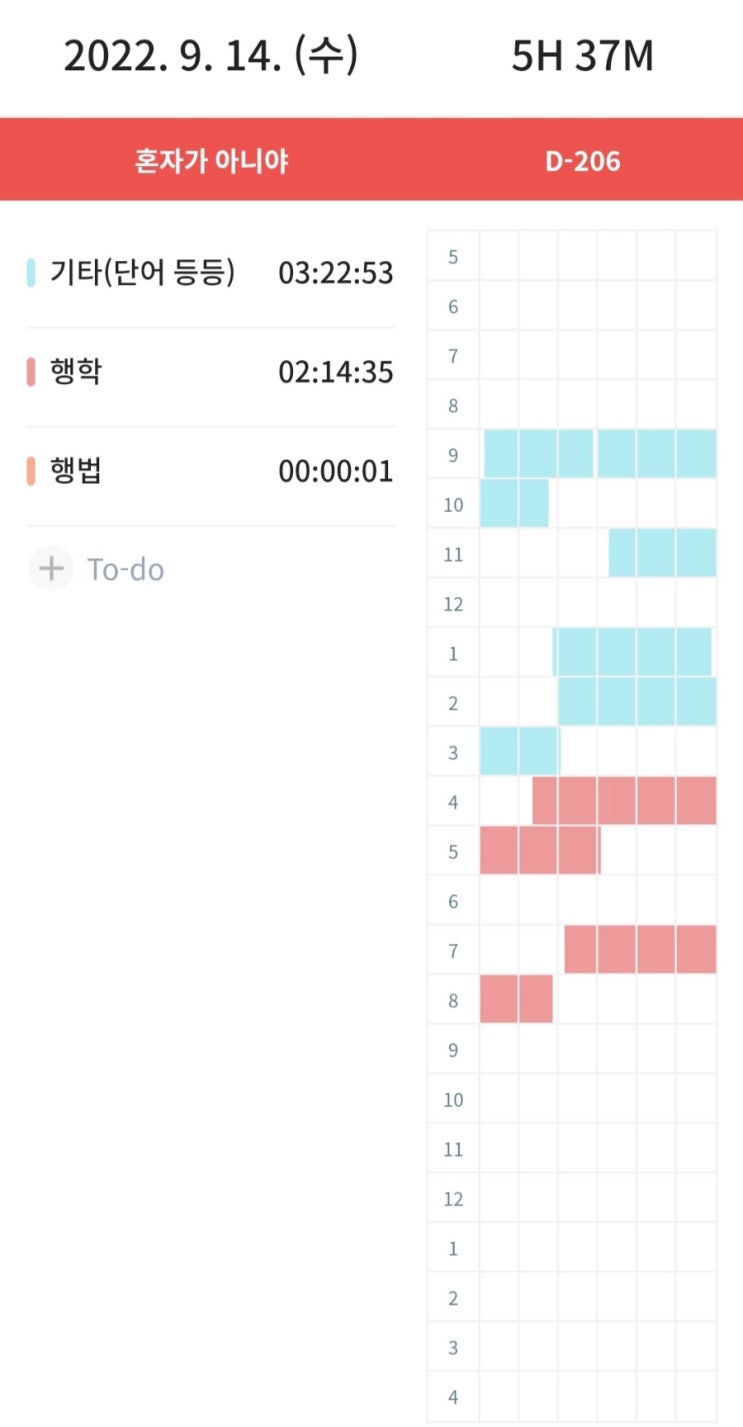
Task: Click the pink color marker beside 행학
Action: point(31,373)
